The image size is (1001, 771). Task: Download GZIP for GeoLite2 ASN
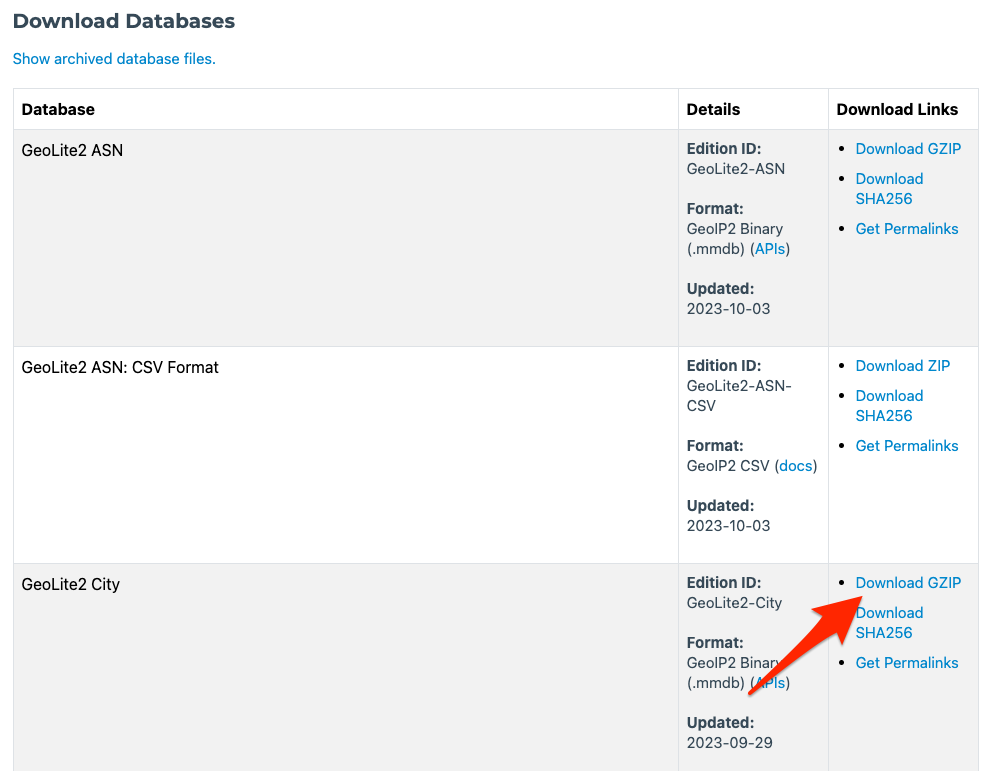908,149
